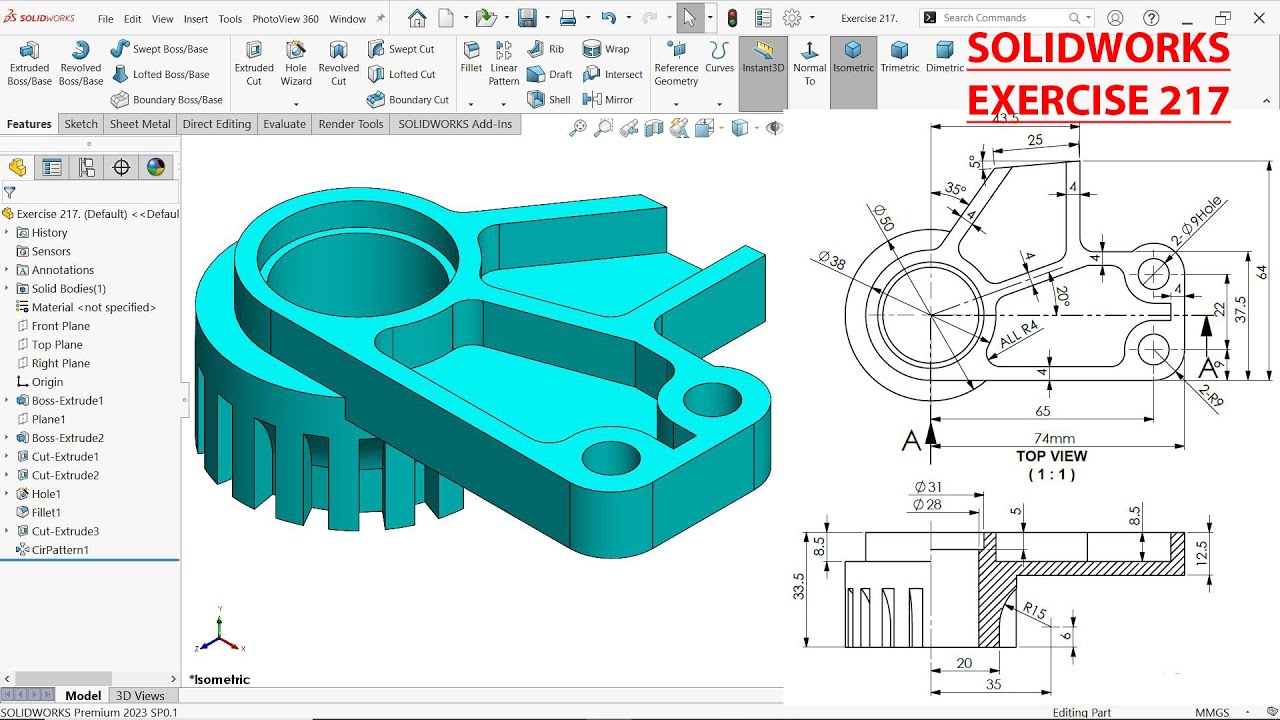Switch to the Evaluate tab
Viewport: 1280px width, 720px height.
tap(285, 124)
